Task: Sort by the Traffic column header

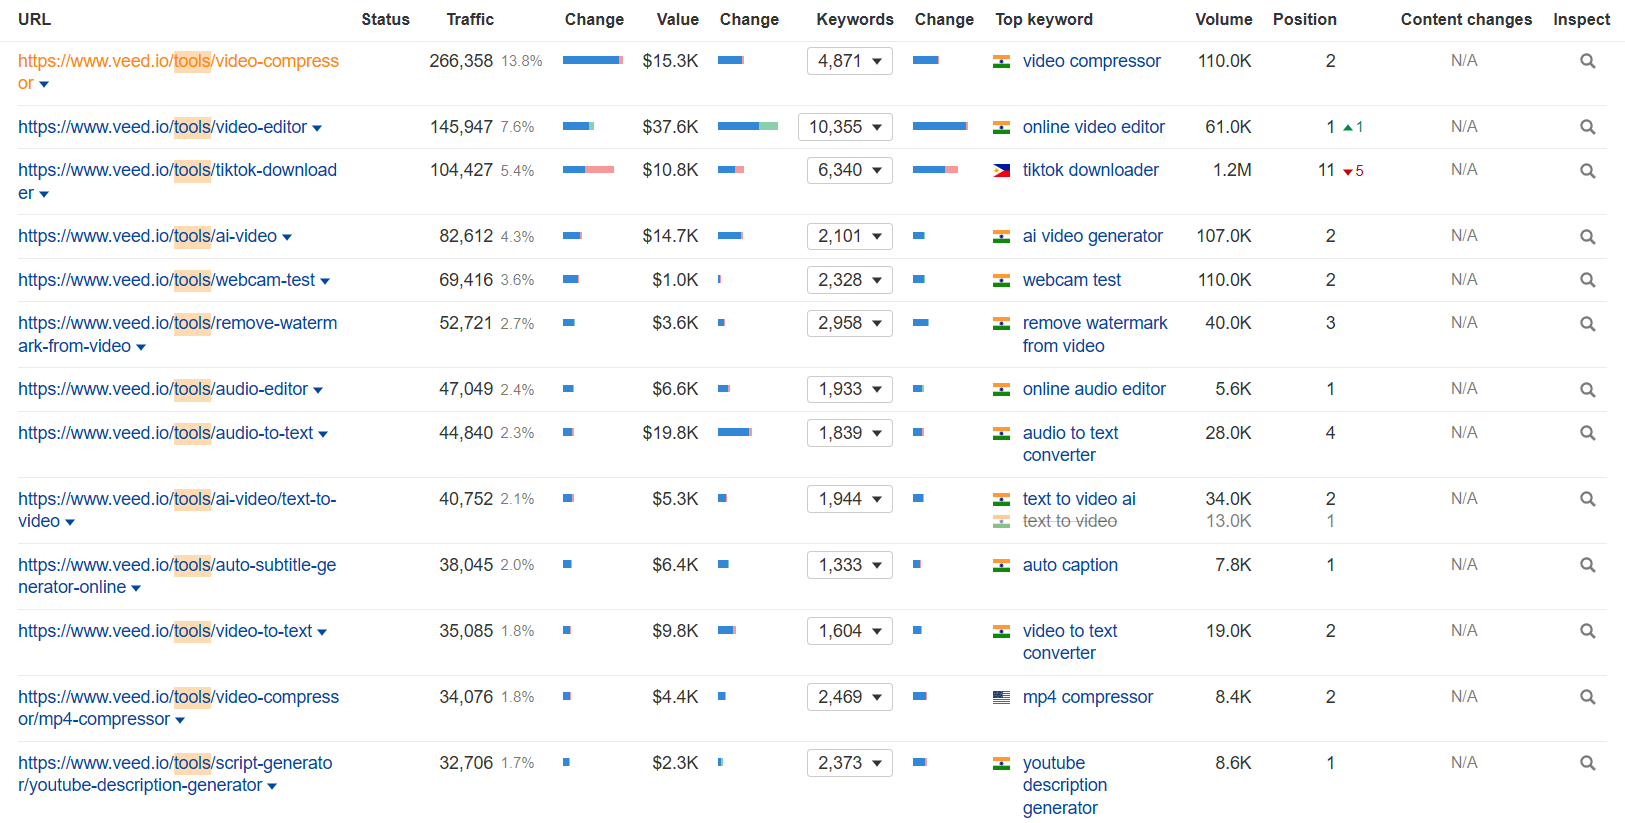Action: click(470, 19)
